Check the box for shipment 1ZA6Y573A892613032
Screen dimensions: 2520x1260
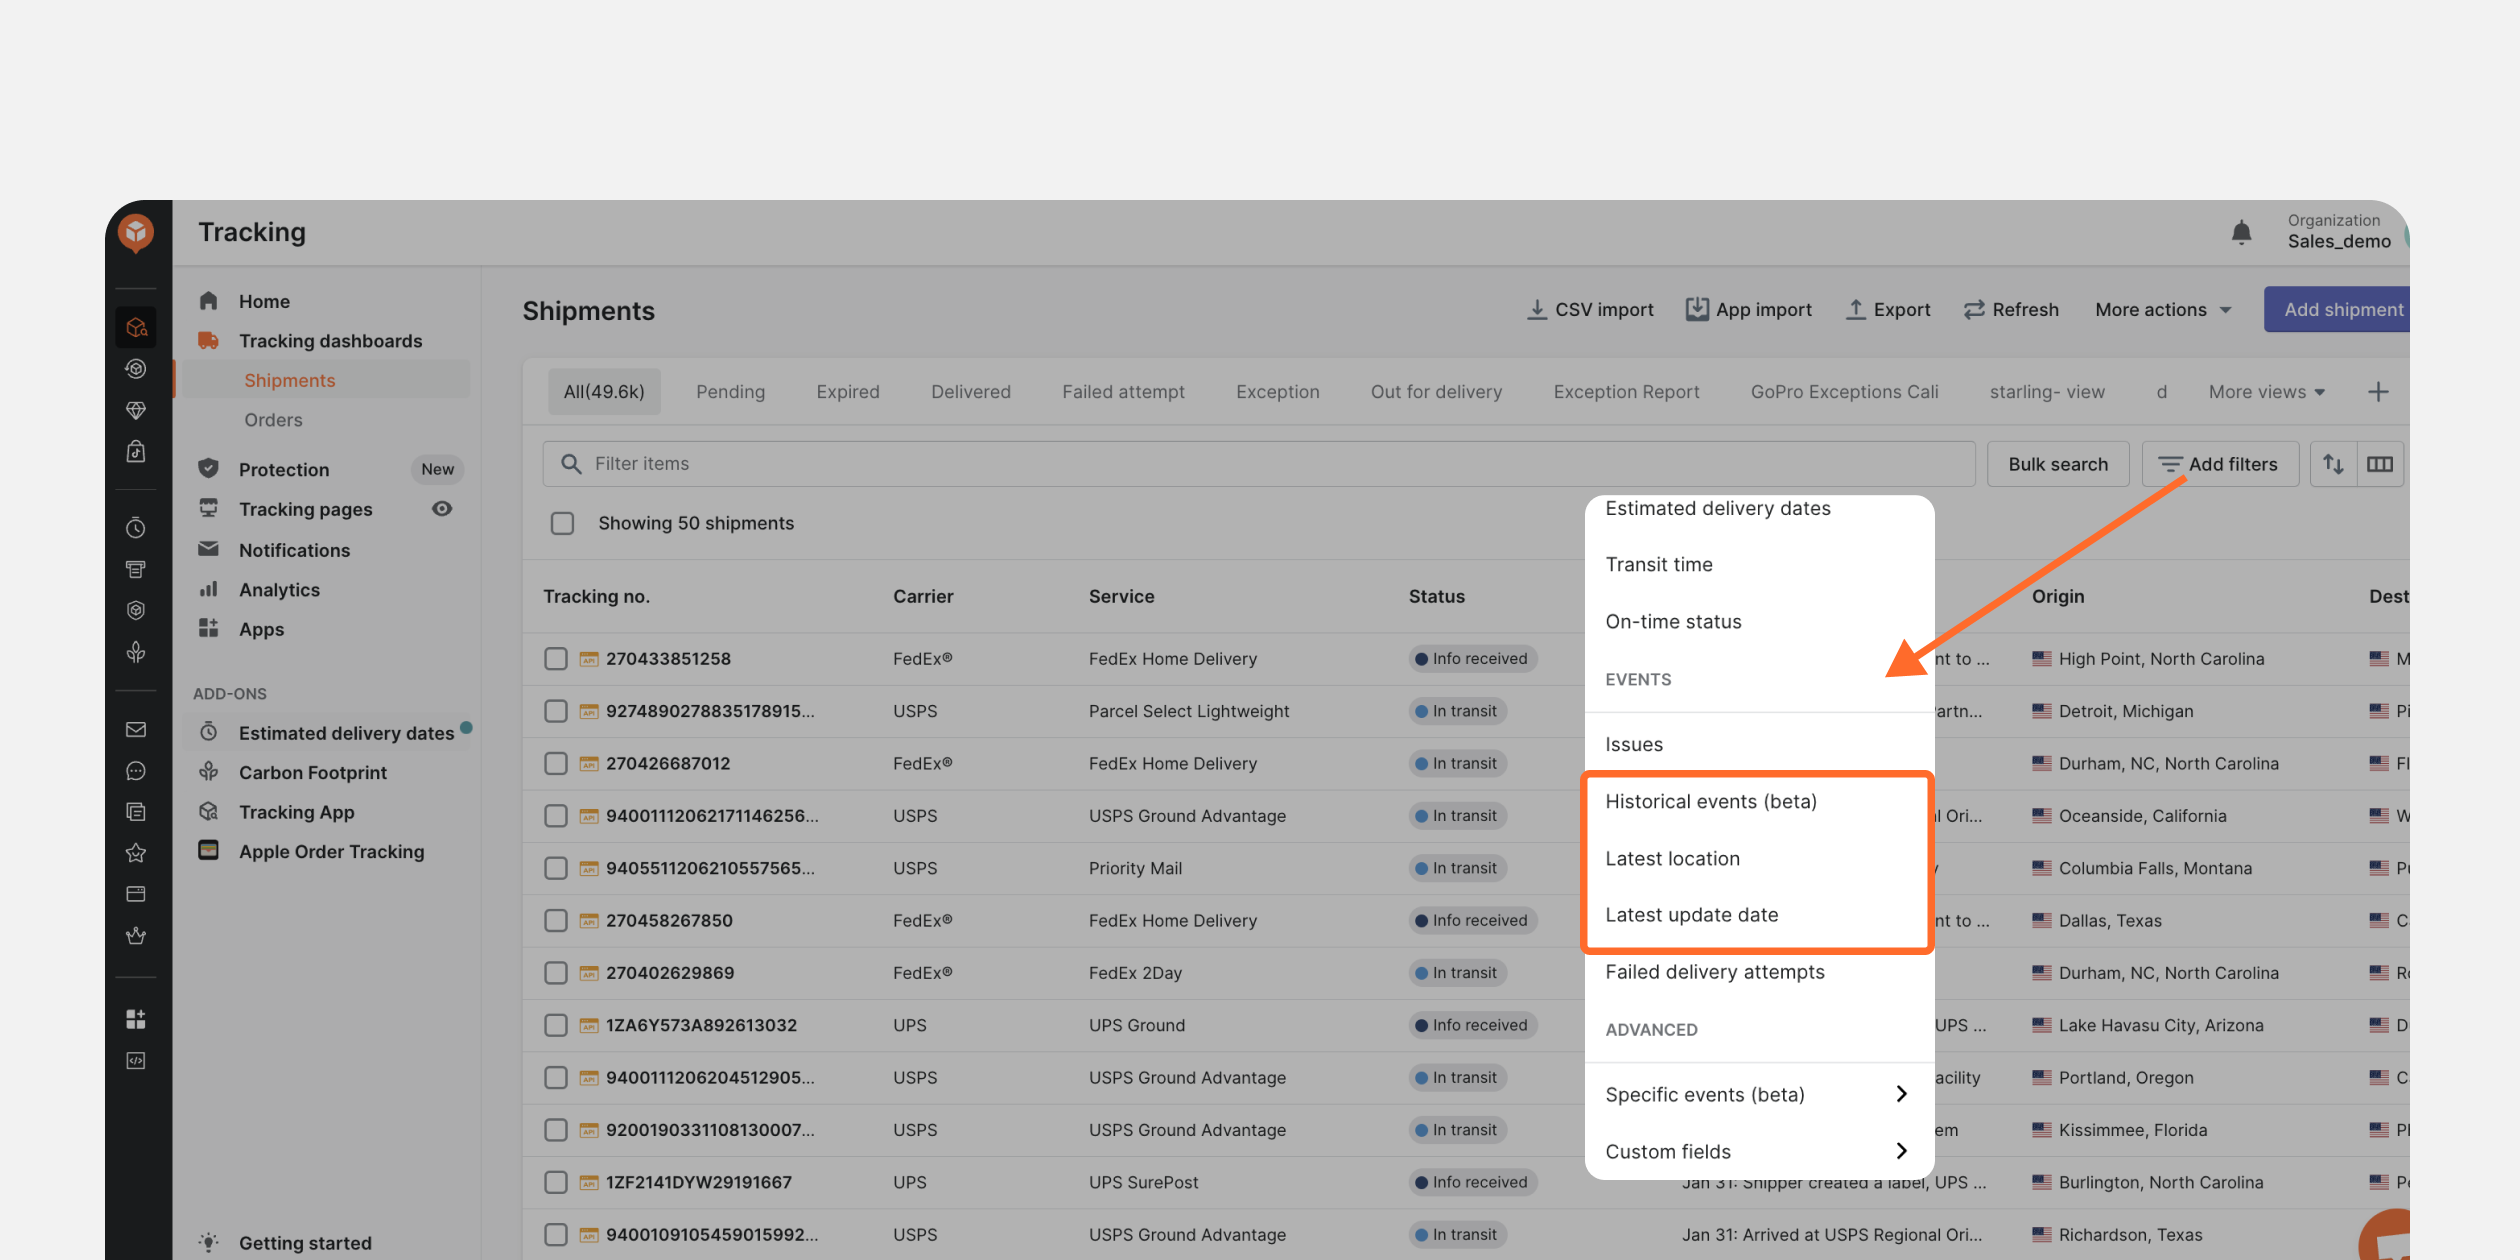[x=556, y=1025]
